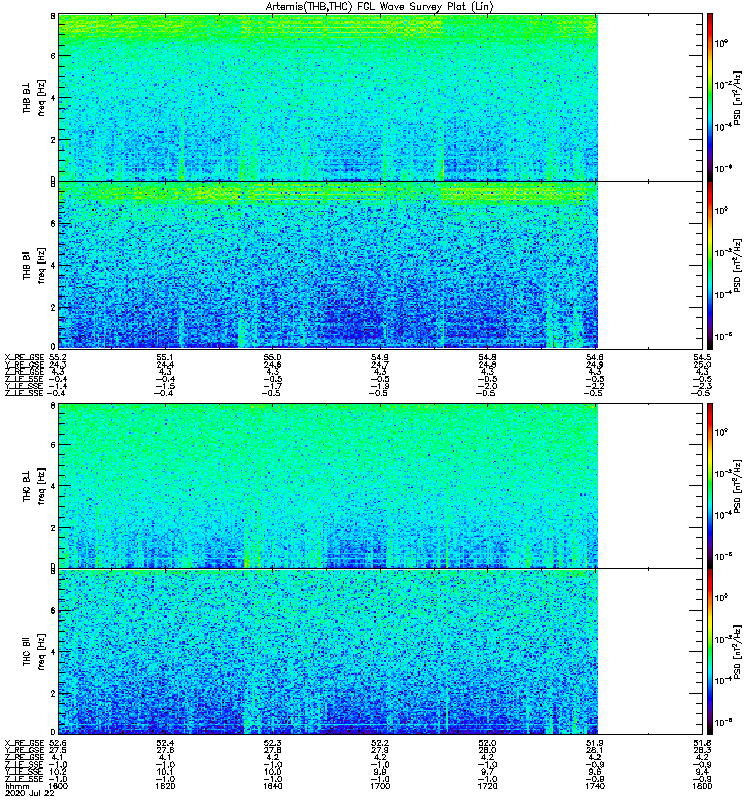Click the 'THB B⊥ freq [Hz]' axis label
This screenshot has height=800, width=750.
pyautogui.click(x=34, y=97)
